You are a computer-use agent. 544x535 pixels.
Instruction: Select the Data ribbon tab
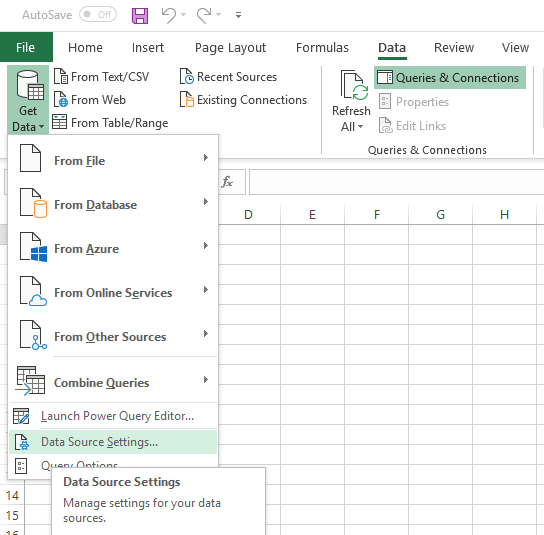tap(392, 48)
